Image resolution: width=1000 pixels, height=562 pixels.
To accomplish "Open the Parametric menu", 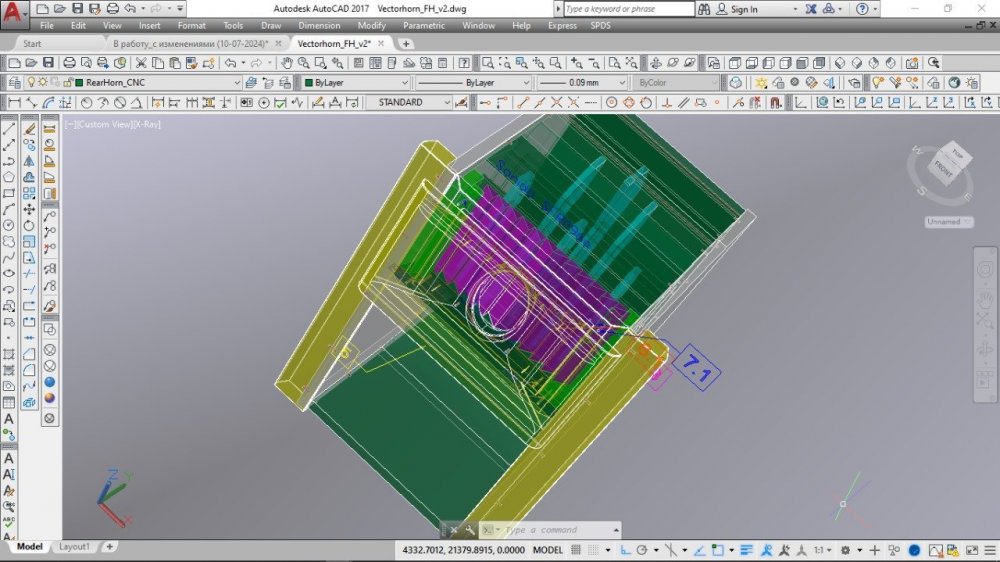I will point(424,25).
